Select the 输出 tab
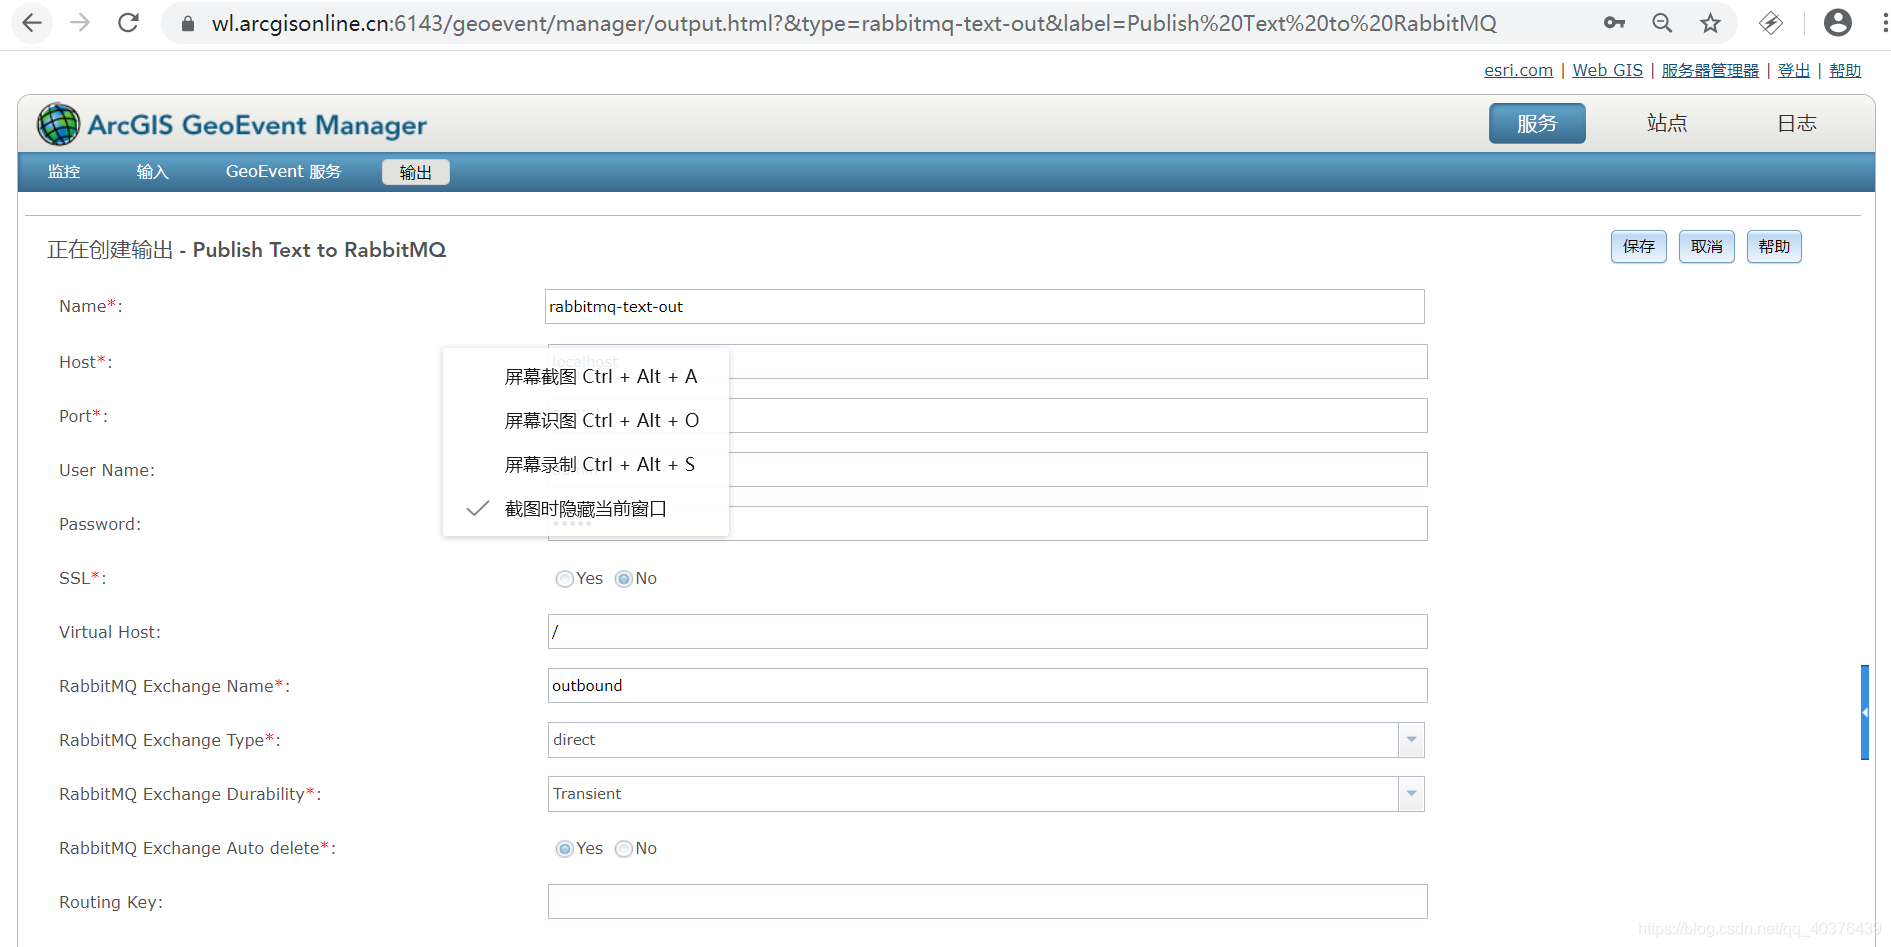Screen dimensions: 1891x947 click(415, 172)
